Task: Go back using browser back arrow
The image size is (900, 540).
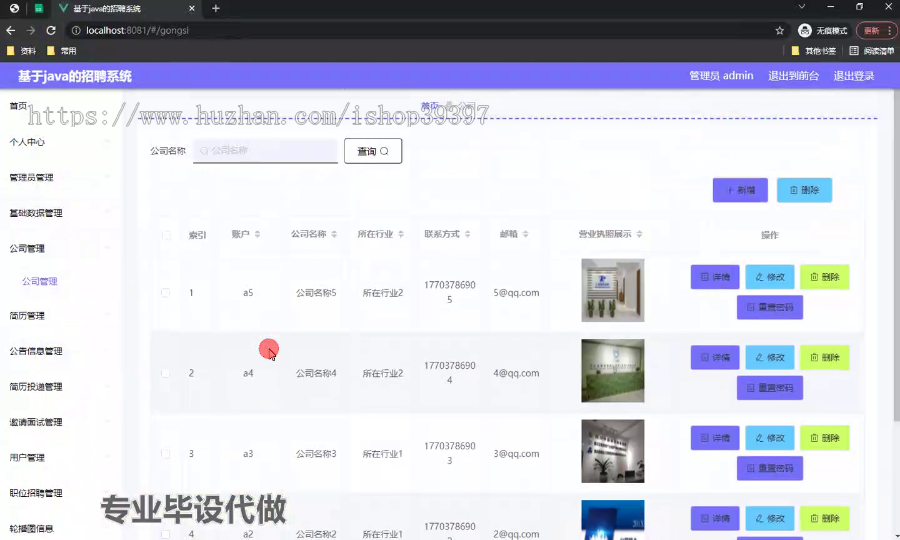Action: pos(10,30)
